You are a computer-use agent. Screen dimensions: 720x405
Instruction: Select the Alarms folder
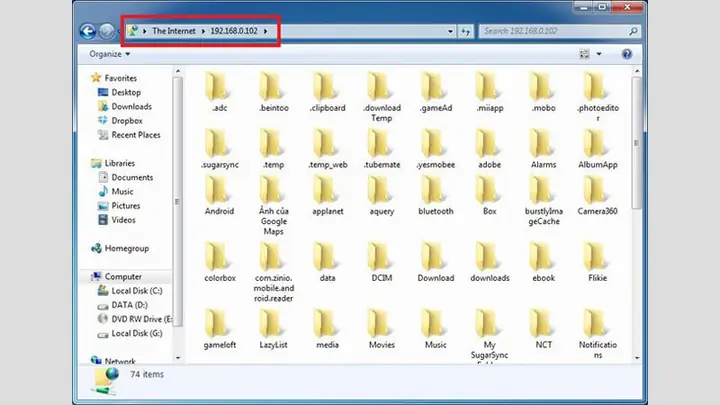[x=543, y=149]
